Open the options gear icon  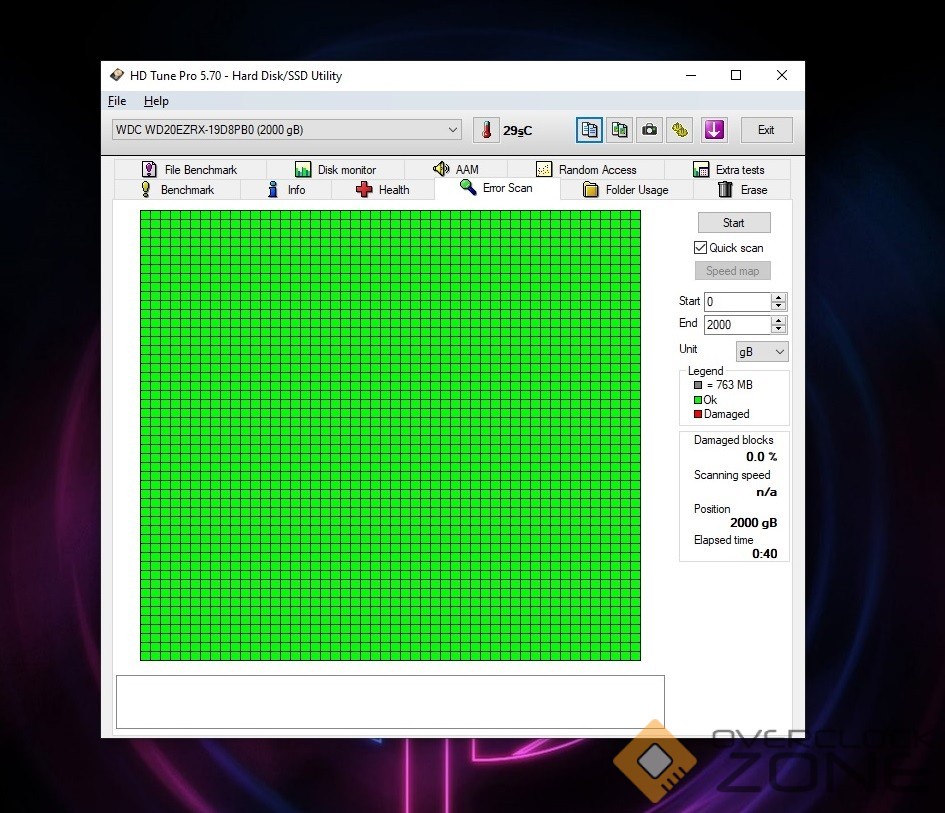tap(680, 130)
